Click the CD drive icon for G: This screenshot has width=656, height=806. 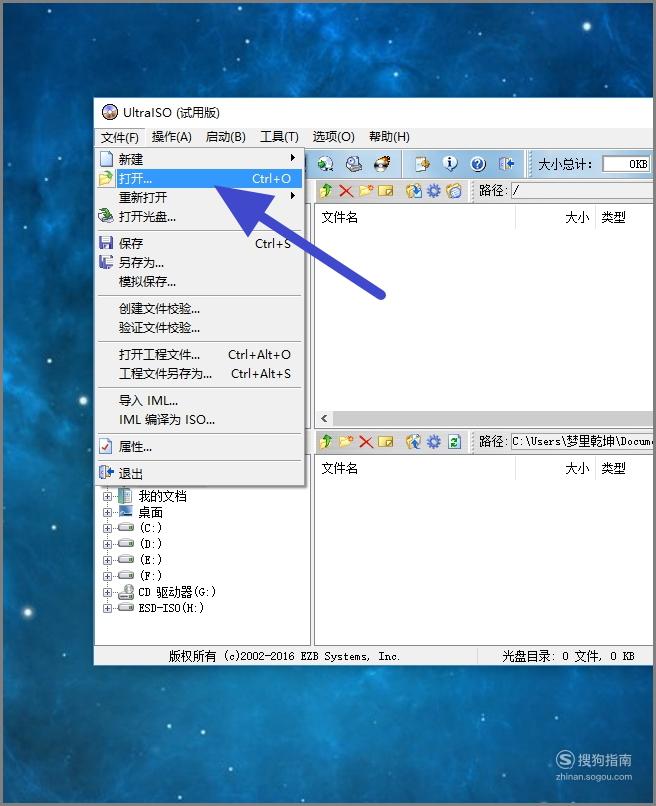[x=126, y=592]
